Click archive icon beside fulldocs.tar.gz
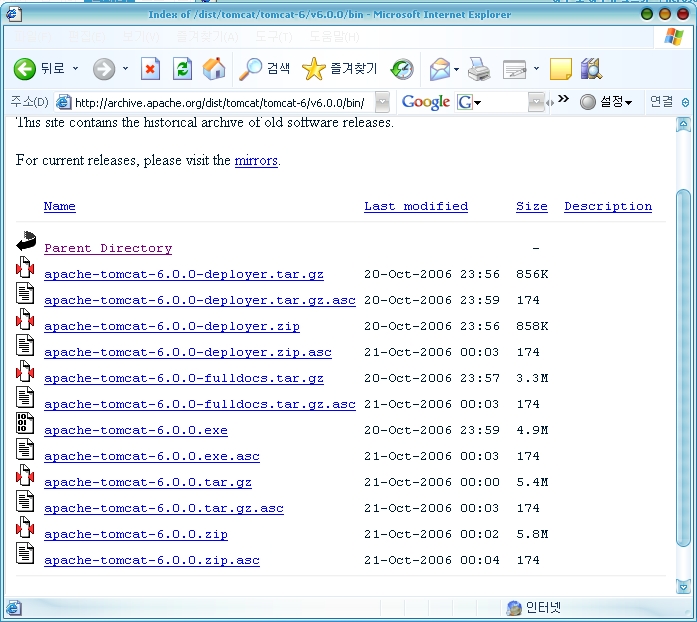The image size is (697, 622). (25, 371)
